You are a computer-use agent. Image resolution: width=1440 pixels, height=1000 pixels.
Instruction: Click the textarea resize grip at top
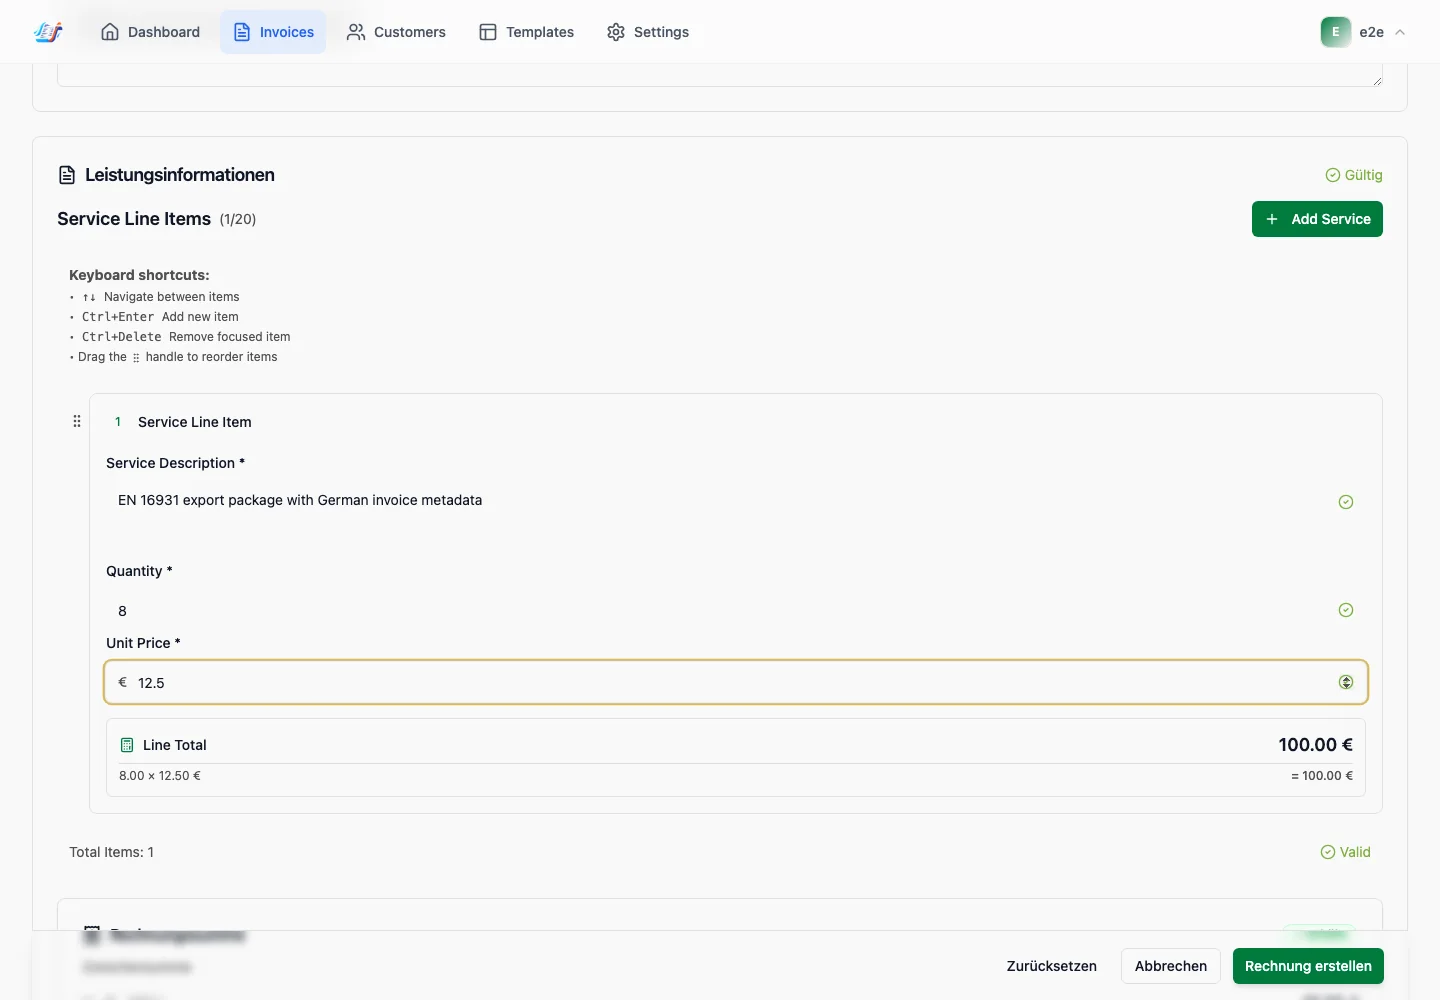[x=1377, y=80]
